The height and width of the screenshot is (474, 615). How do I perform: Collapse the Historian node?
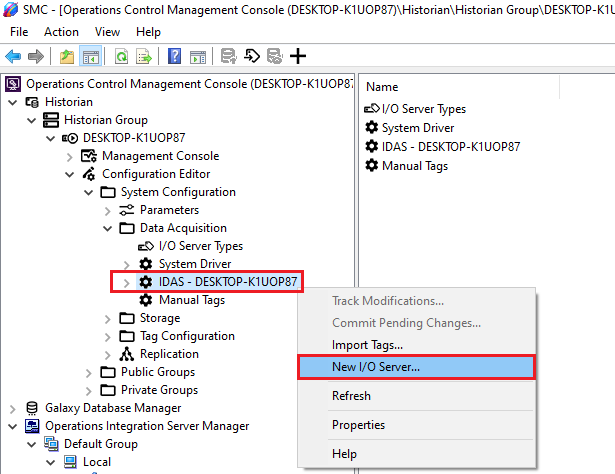(13, 102)
